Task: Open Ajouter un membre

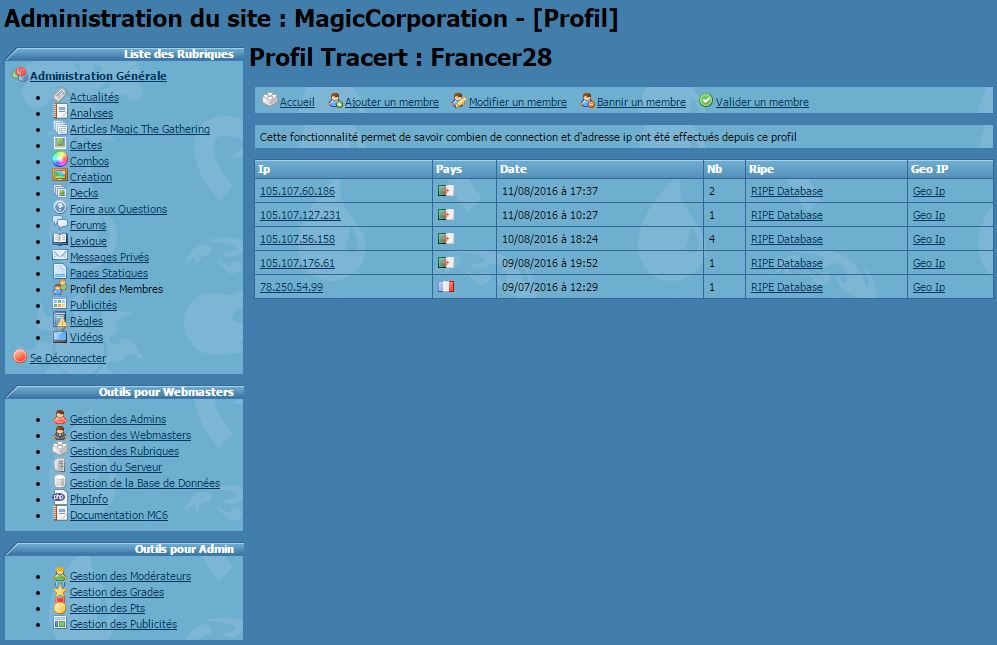Action: point(392,102)
